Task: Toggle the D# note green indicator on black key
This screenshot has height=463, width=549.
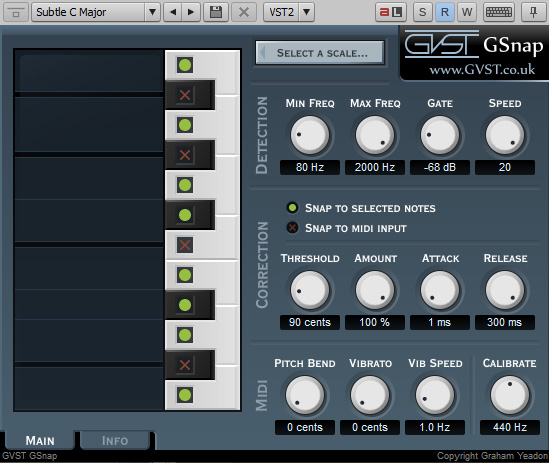Action: point(185,305)
